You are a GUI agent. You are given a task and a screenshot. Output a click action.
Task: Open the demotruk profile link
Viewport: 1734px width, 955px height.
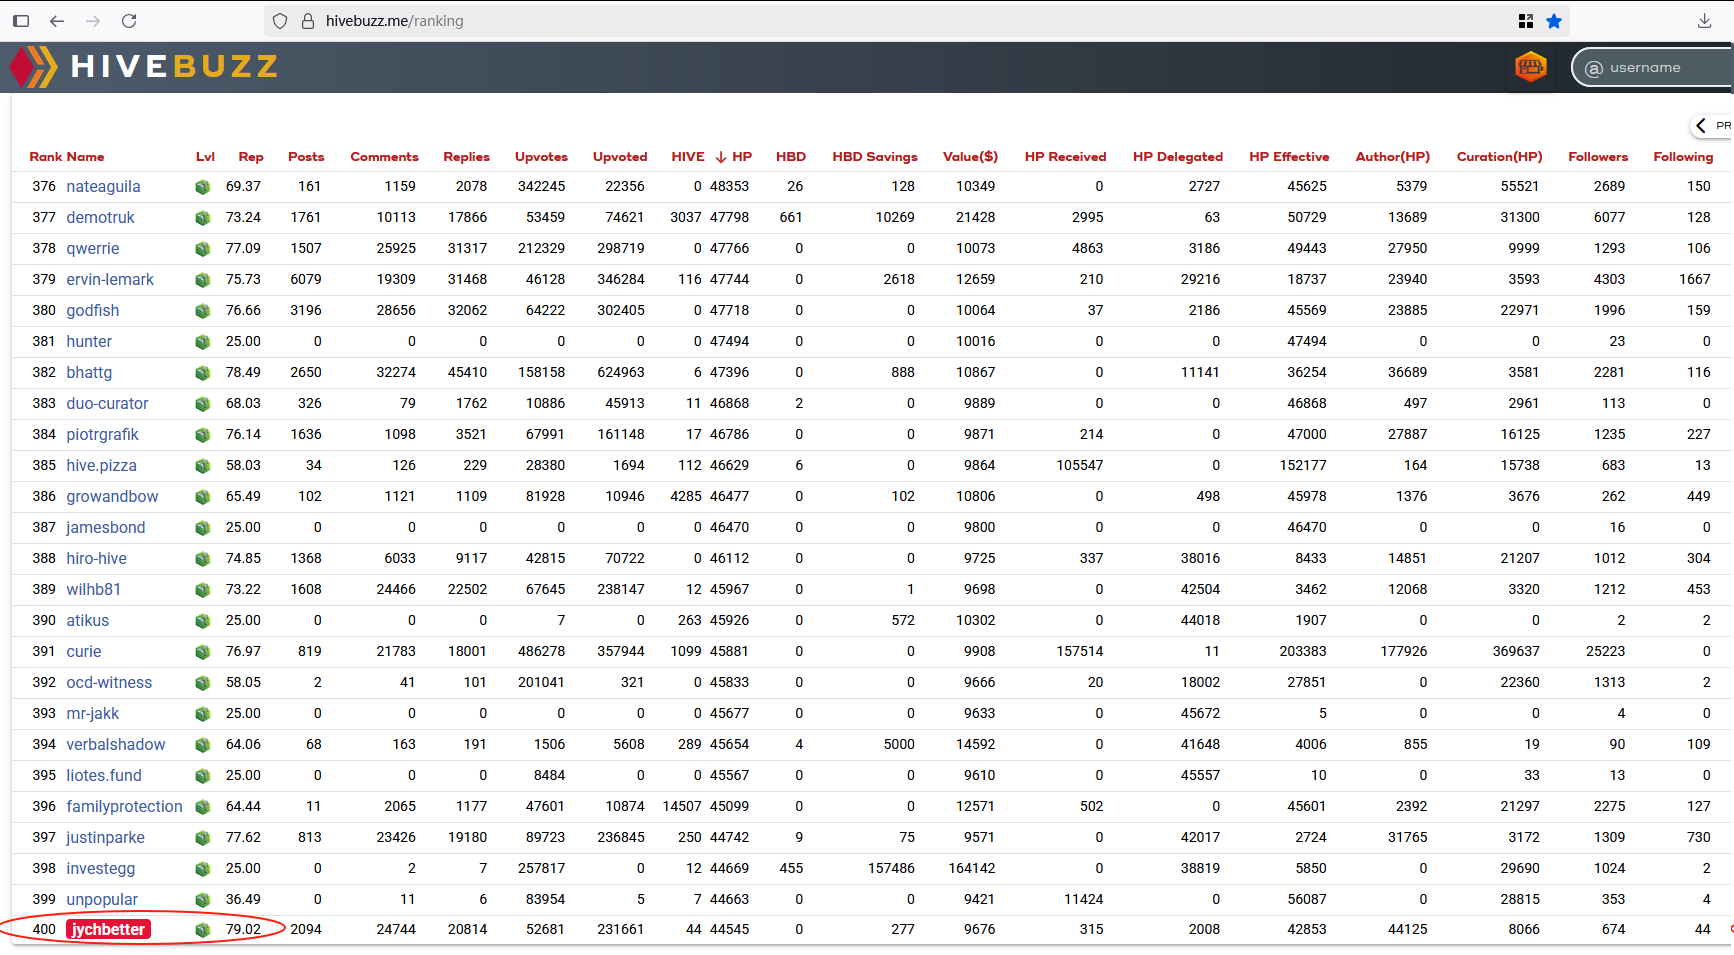(100, 217)
